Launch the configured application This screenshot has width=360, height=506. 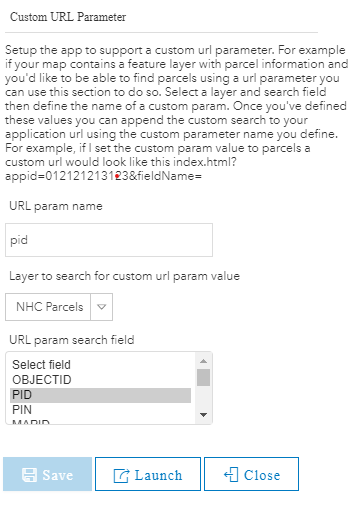pos(148,474)
